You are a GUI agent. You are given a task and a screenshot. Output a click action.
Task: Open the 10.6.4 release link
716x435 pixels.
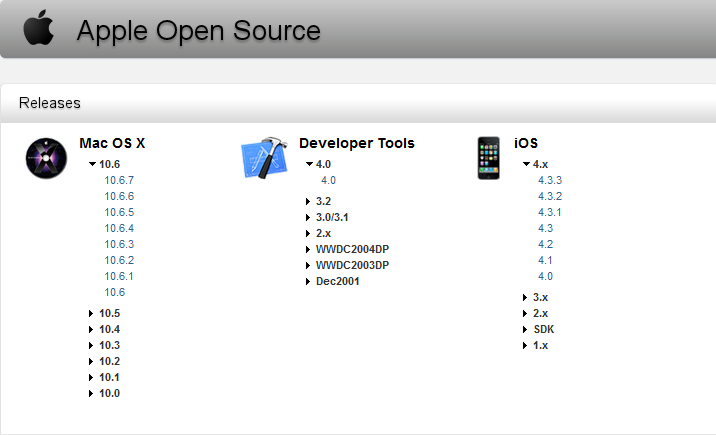(119, 228)
